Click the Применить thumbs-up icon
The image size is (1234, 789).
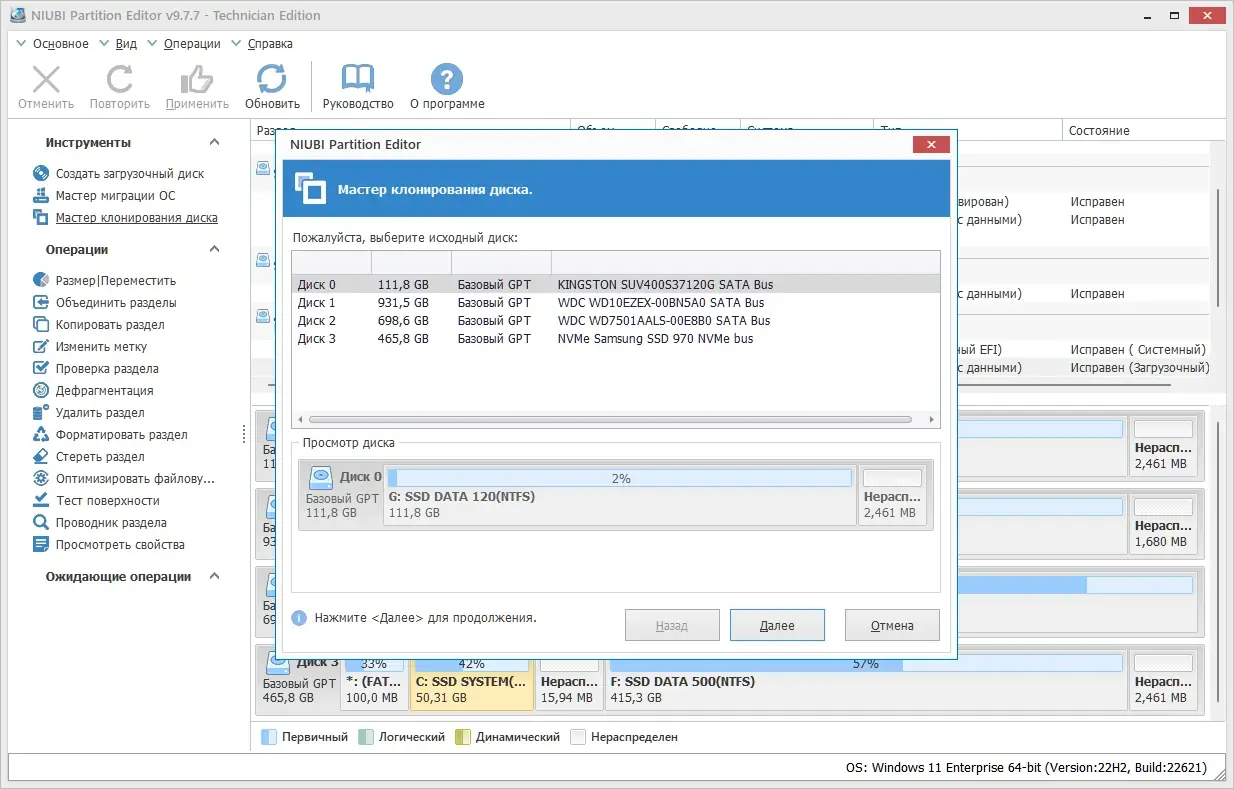[x=197, y=79]
